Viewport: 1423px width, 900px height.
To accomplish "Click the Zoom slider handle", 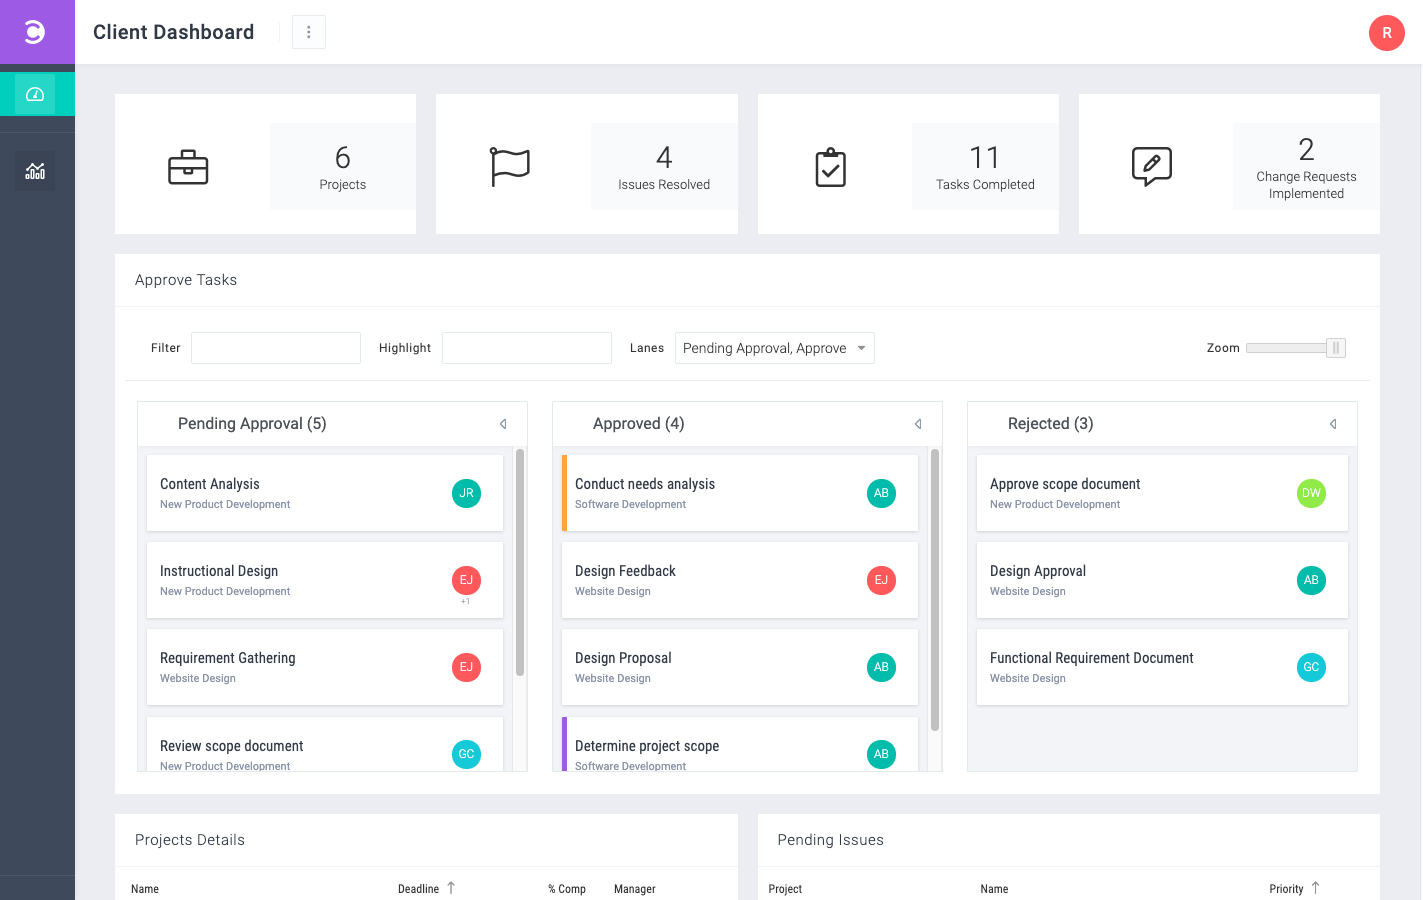I will click(x=1335, y=348).
